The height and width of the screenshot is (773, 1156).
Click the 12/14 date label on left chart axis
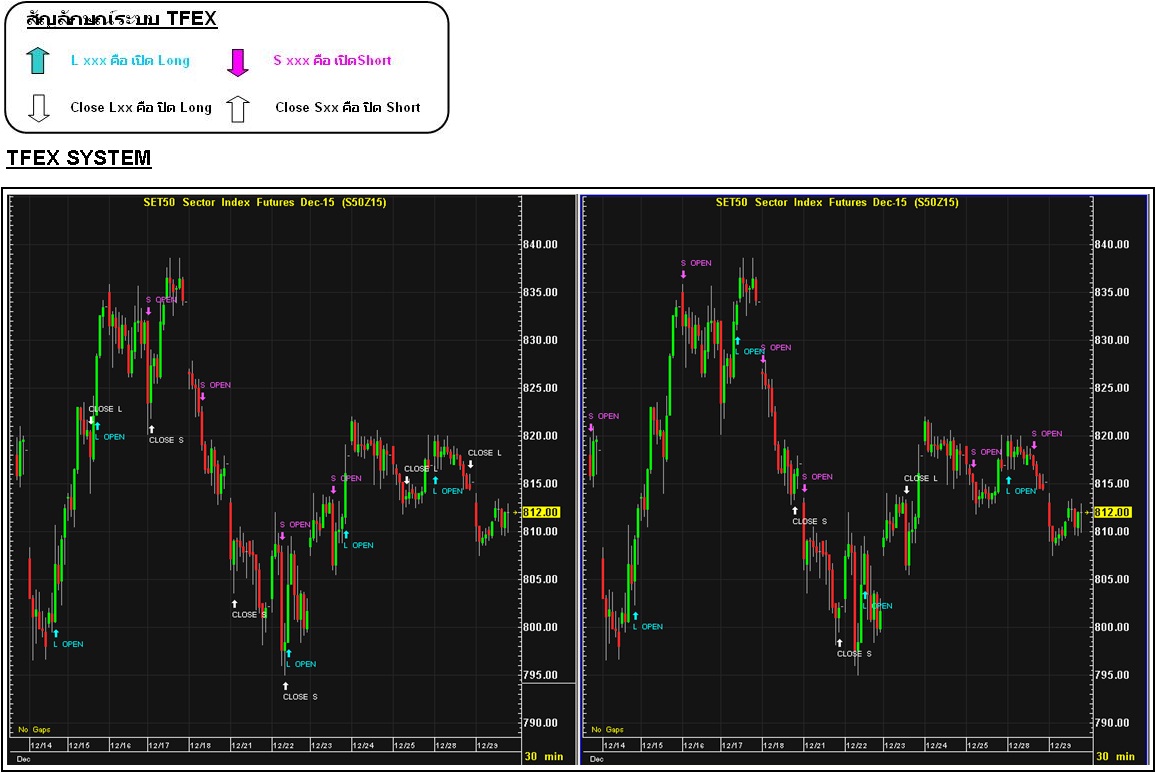[x=41, y=745]
